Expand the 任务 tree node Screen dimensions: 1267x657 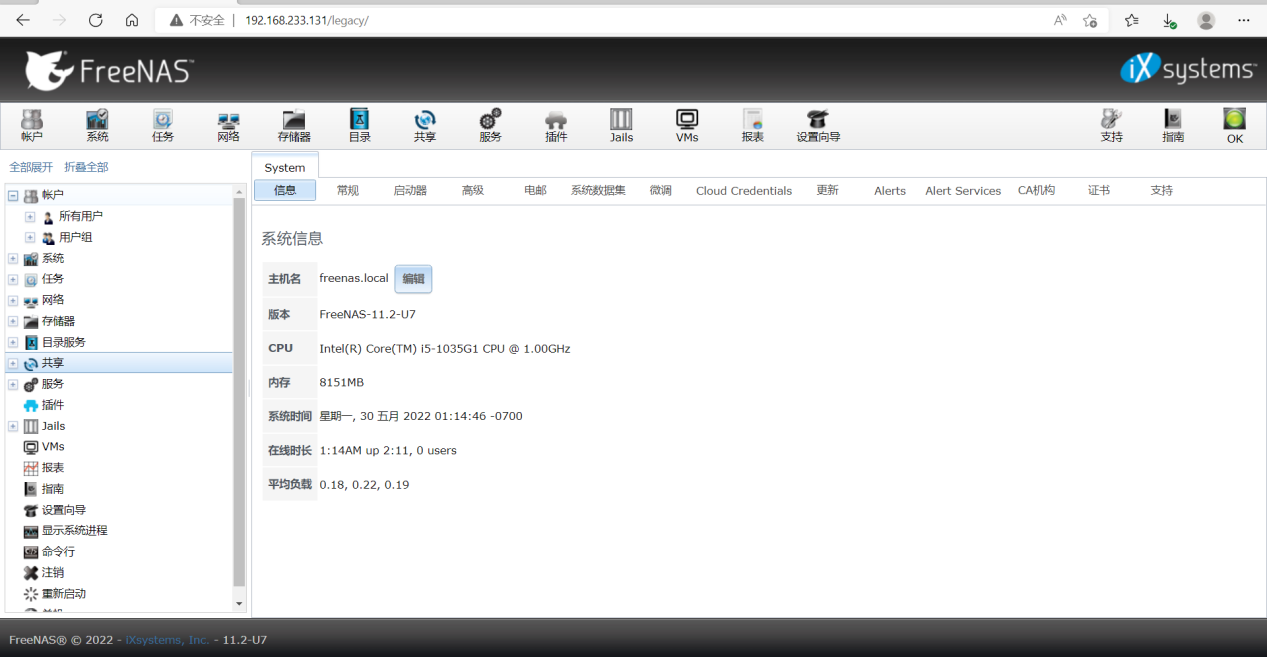13,279
